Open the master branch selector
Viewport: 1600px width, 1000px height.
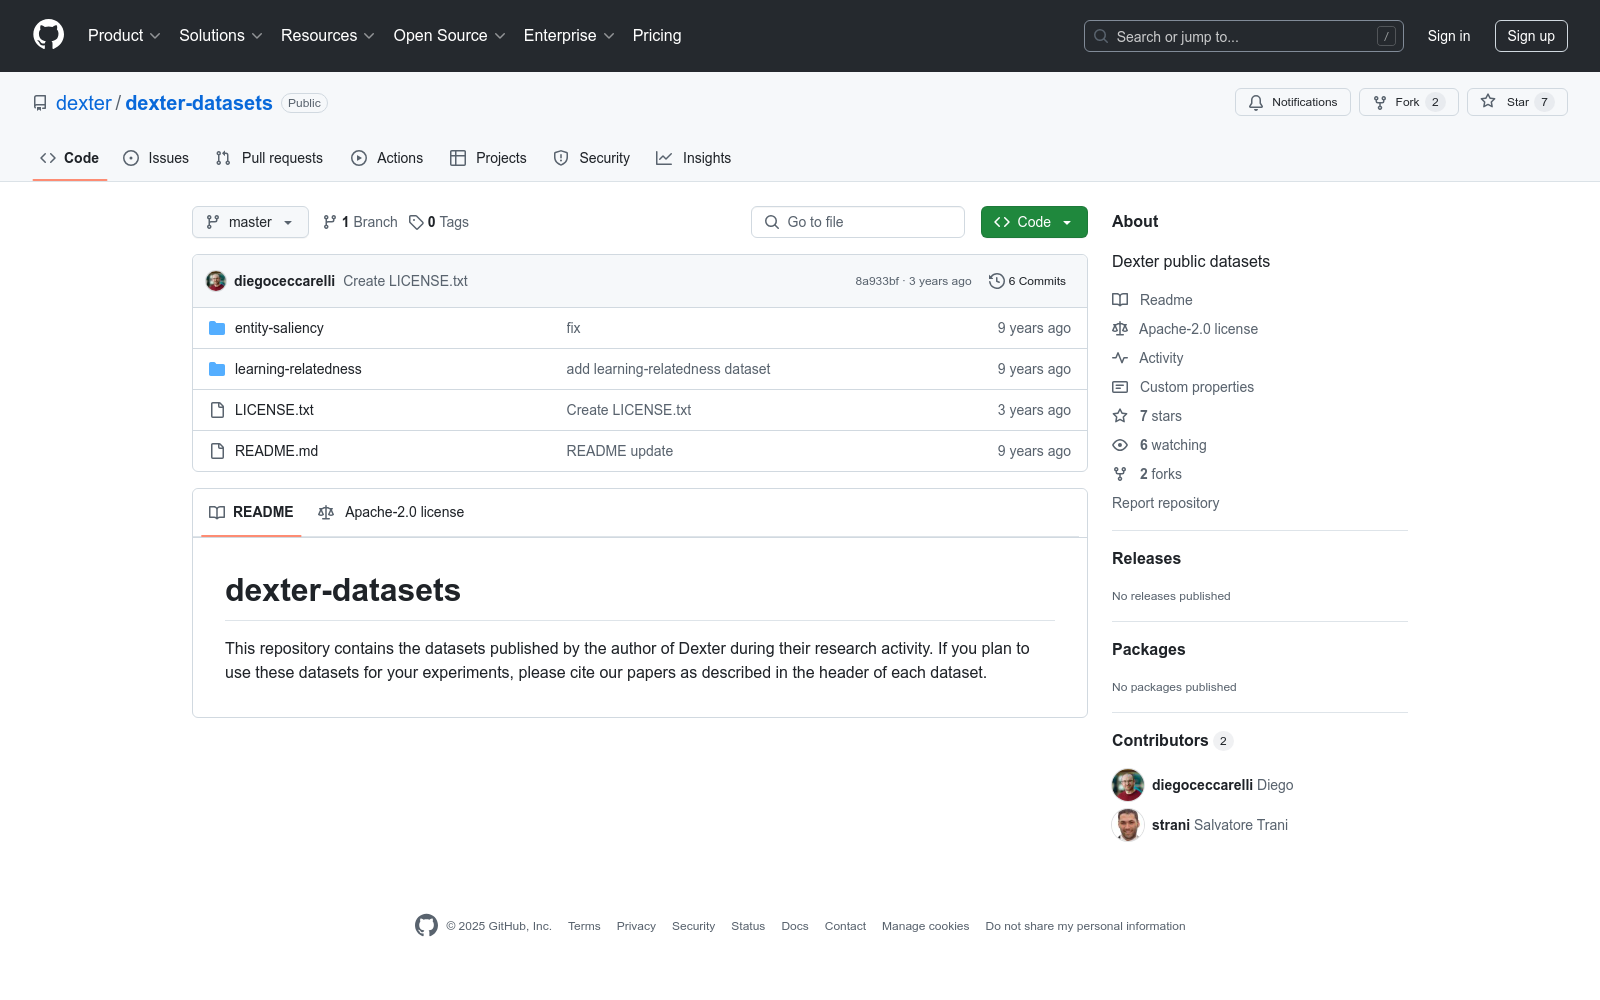click(250, 222)
